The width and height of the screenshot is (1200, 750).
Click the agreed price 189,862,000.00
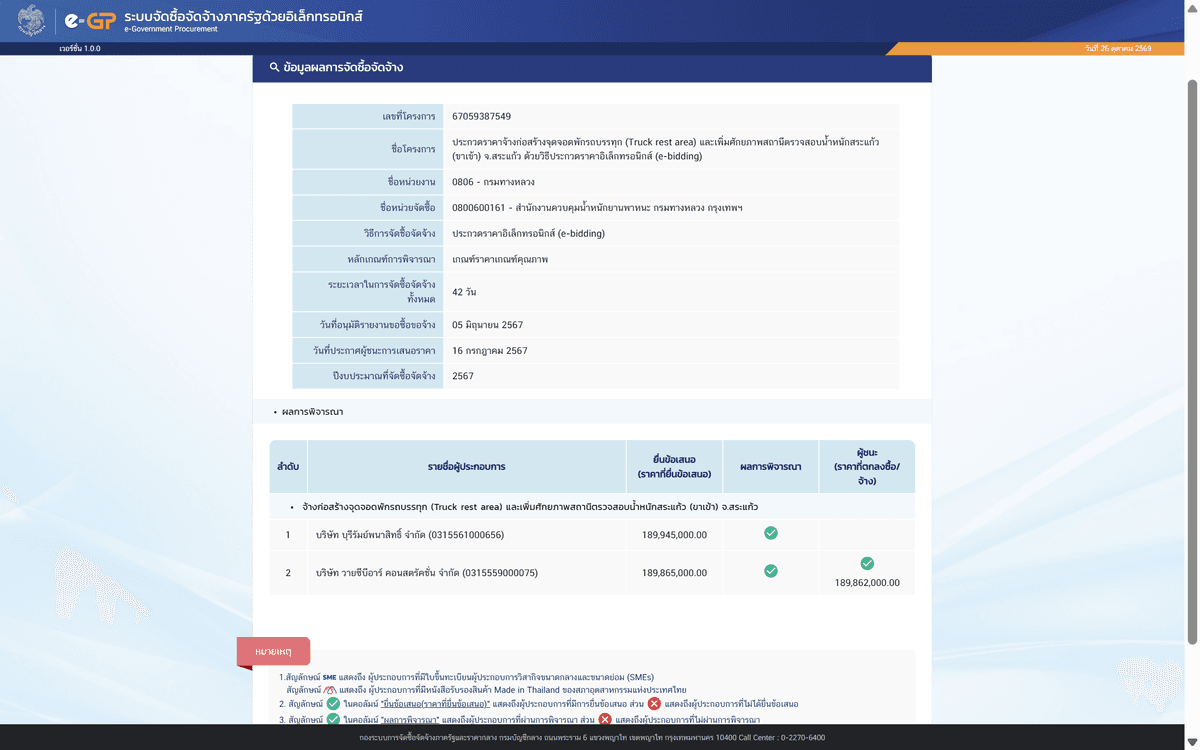[867, 583]
